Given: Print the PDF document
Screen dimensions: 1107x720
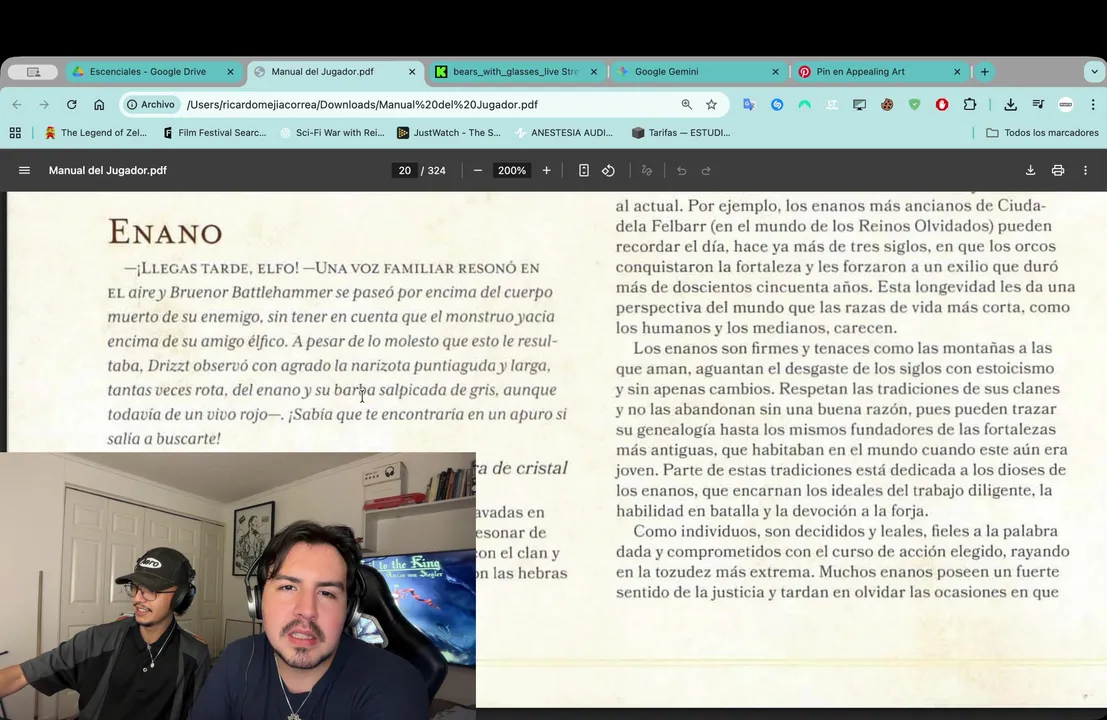Looking at the screenshot, I should (1058, 170).
